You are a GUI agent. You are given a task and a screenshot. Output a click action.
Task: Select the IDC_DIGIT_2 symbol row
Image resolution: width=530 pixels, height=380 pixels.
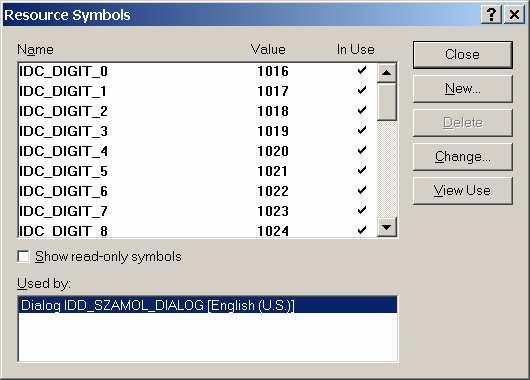(x=197, y=111)
